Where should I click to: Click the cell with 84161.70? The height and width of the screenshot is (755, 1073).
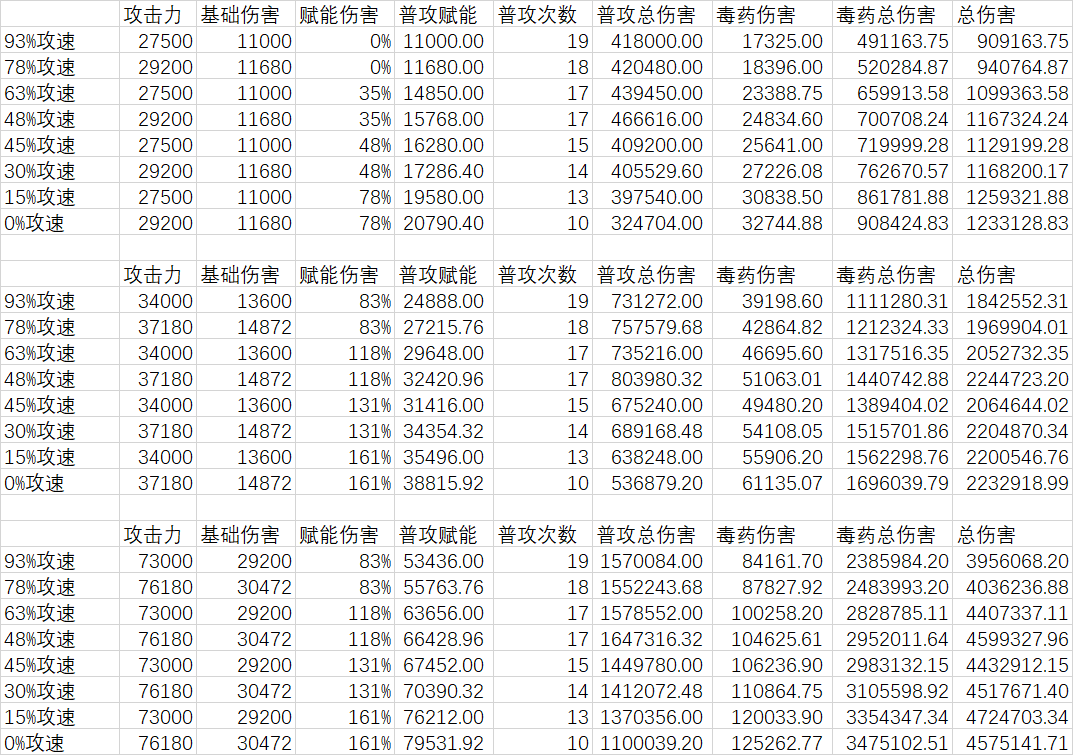[x=773, y=561]
